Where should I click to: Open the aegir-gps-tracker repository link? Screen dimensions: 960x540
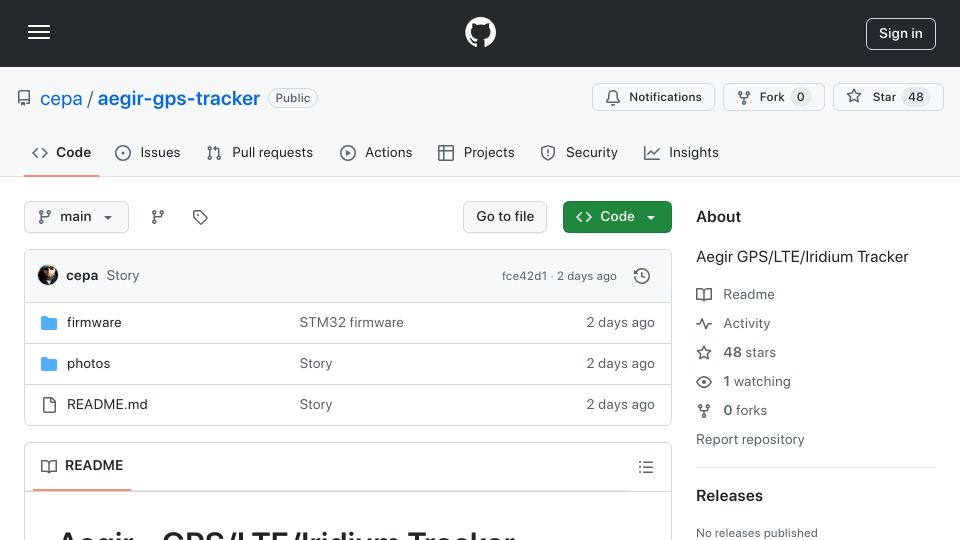pyautogui.click(x=179, y=98)
